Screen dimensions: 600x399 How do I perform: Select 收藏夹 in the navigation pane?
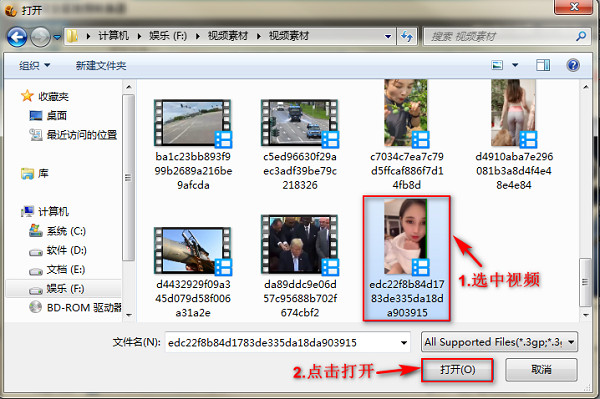53,96
